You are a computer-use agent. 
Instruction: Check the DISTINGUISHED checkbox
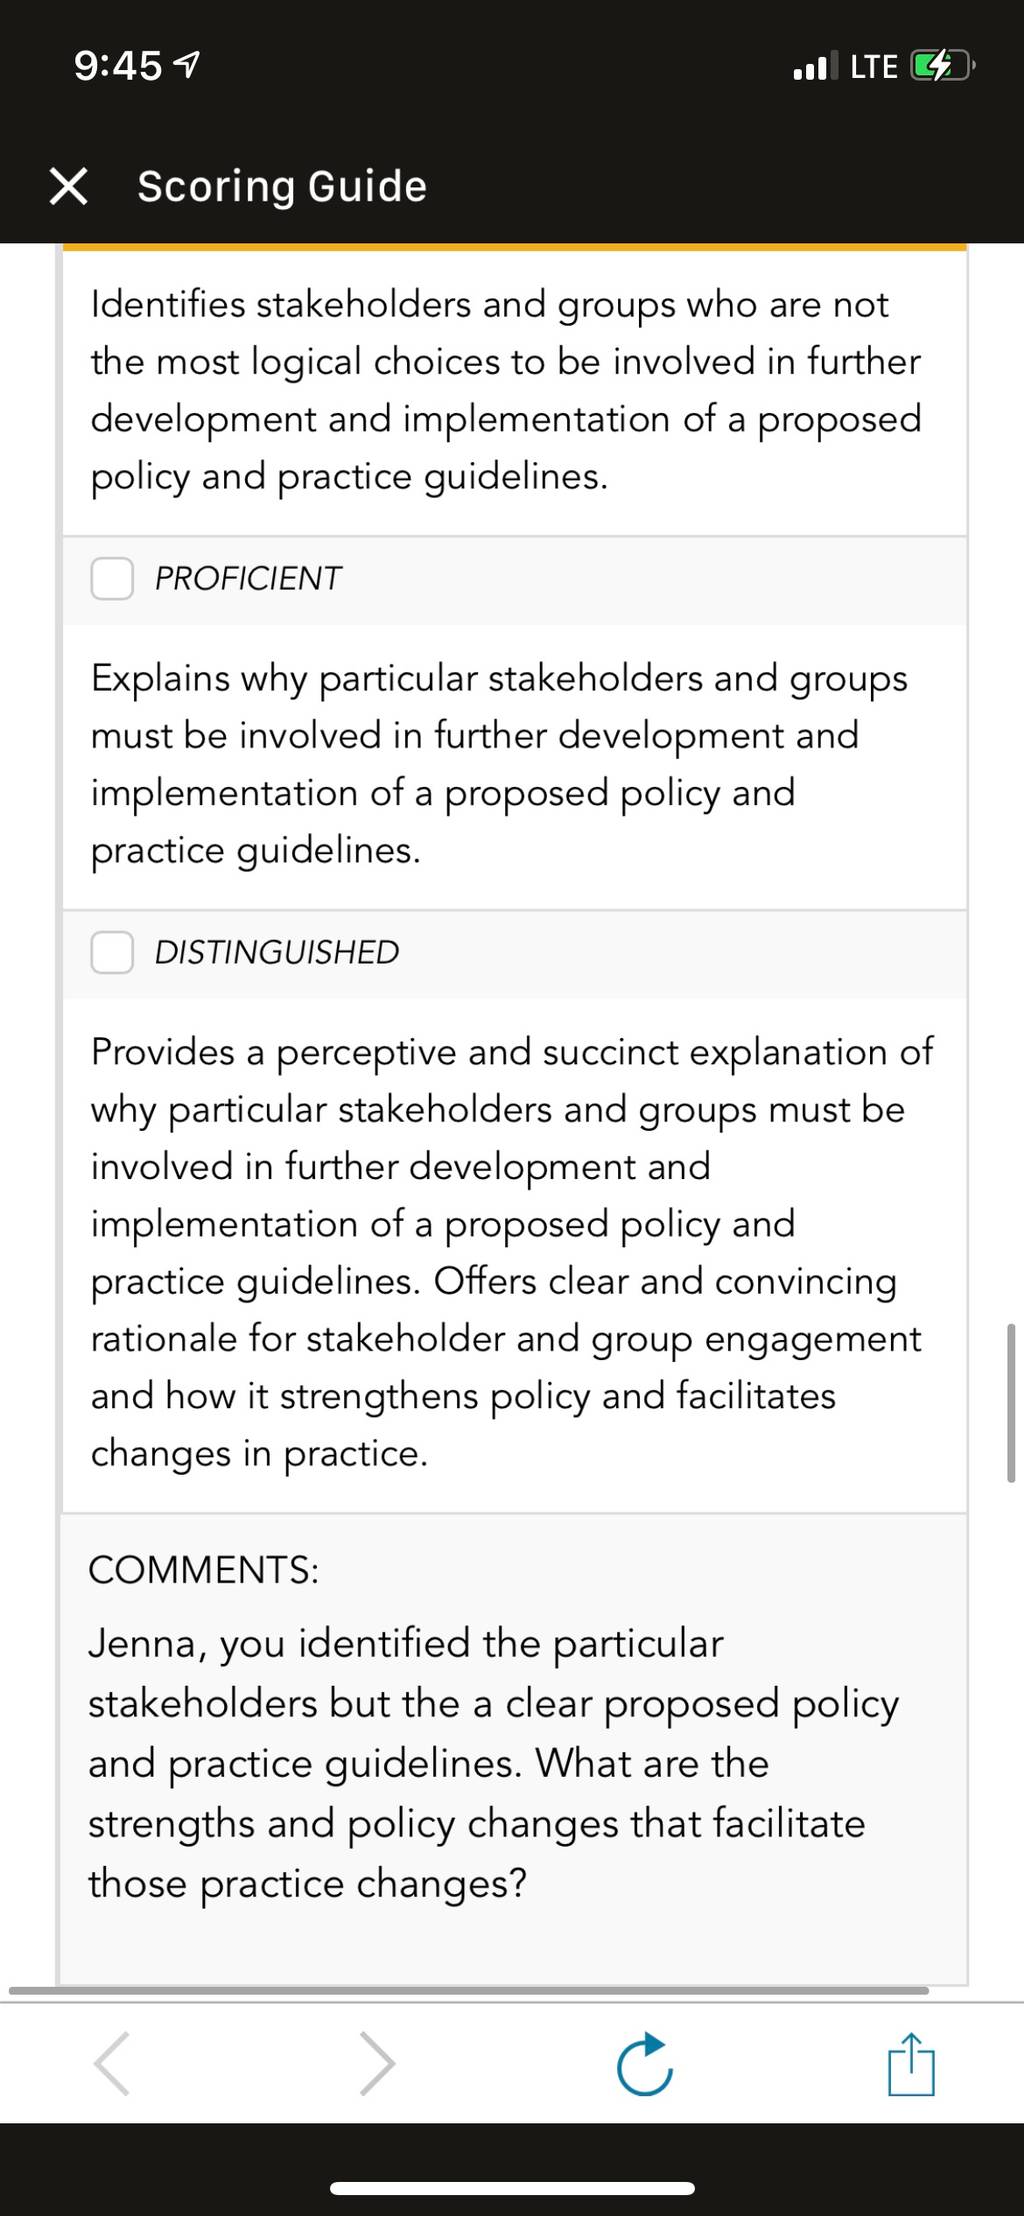[x=112, y=952]
